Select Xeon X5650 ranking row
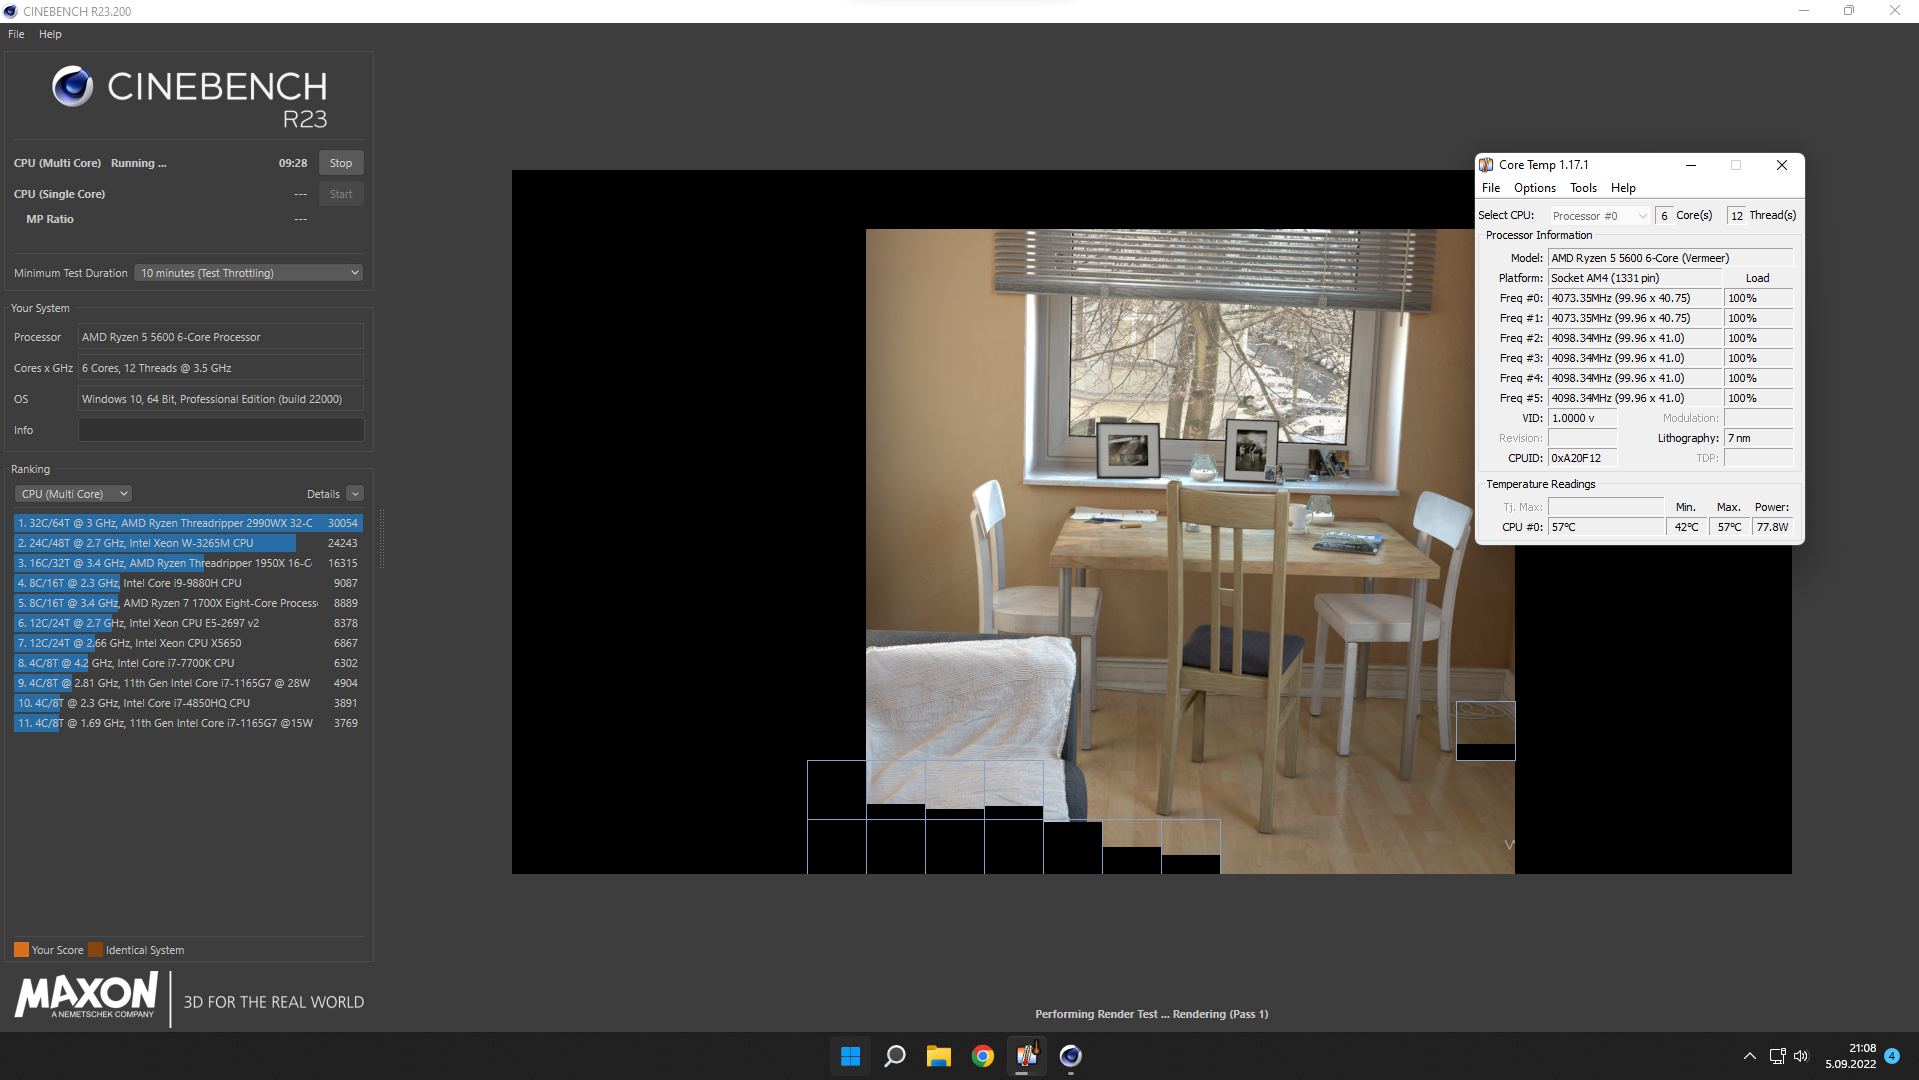 click(188, 643)
